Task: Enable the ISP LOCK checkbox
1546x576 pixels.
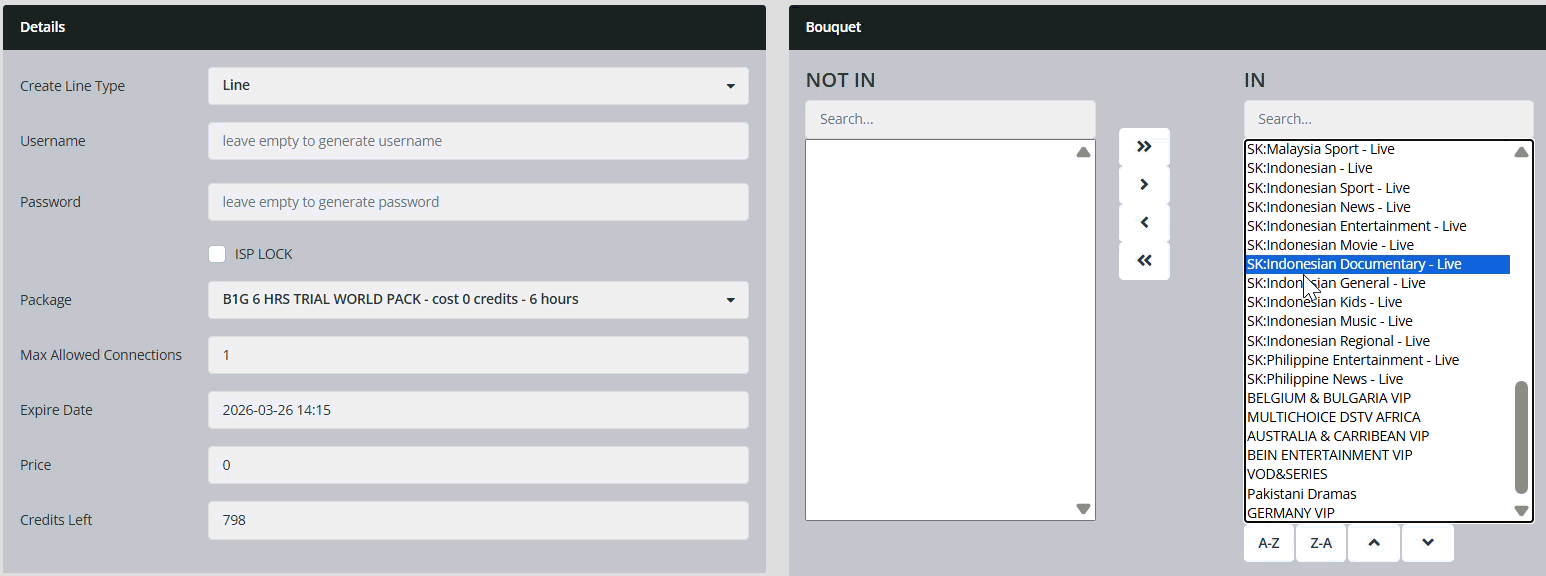Action: [217, 253]
